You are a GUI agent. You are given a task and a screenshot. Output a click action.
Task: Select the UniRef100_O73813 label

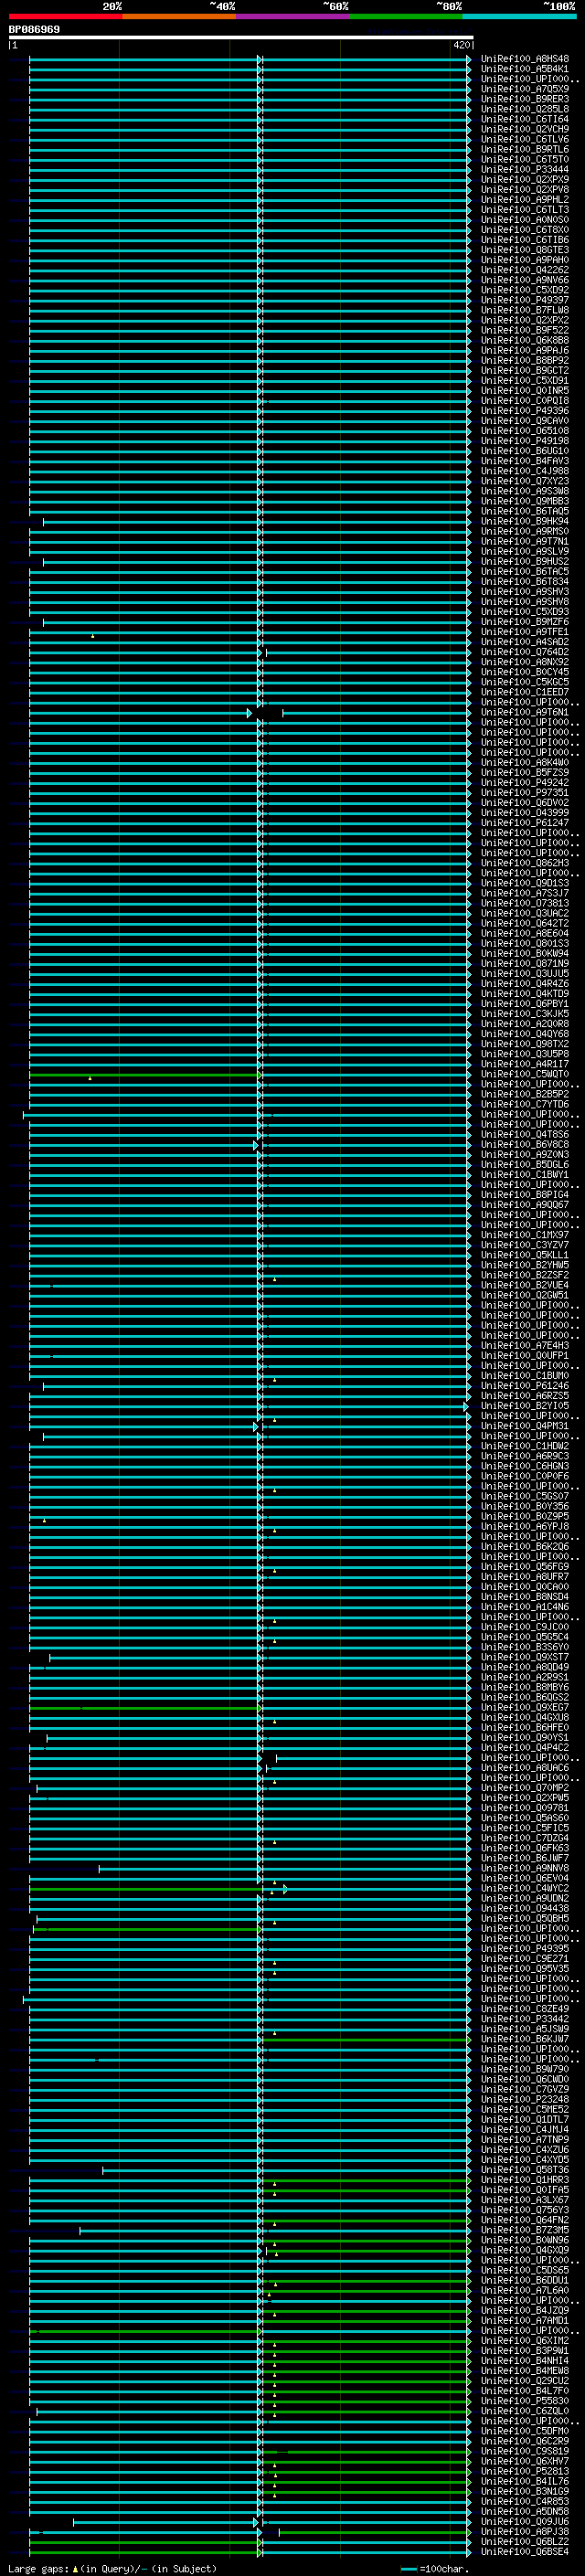[525, 904]
